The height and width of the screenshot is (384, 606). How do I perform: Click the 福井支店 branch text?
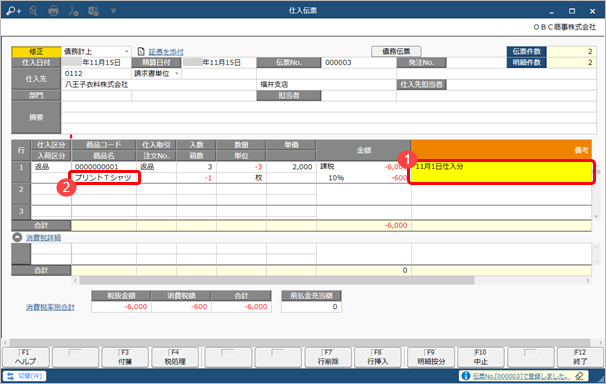[x=274, y=85]
